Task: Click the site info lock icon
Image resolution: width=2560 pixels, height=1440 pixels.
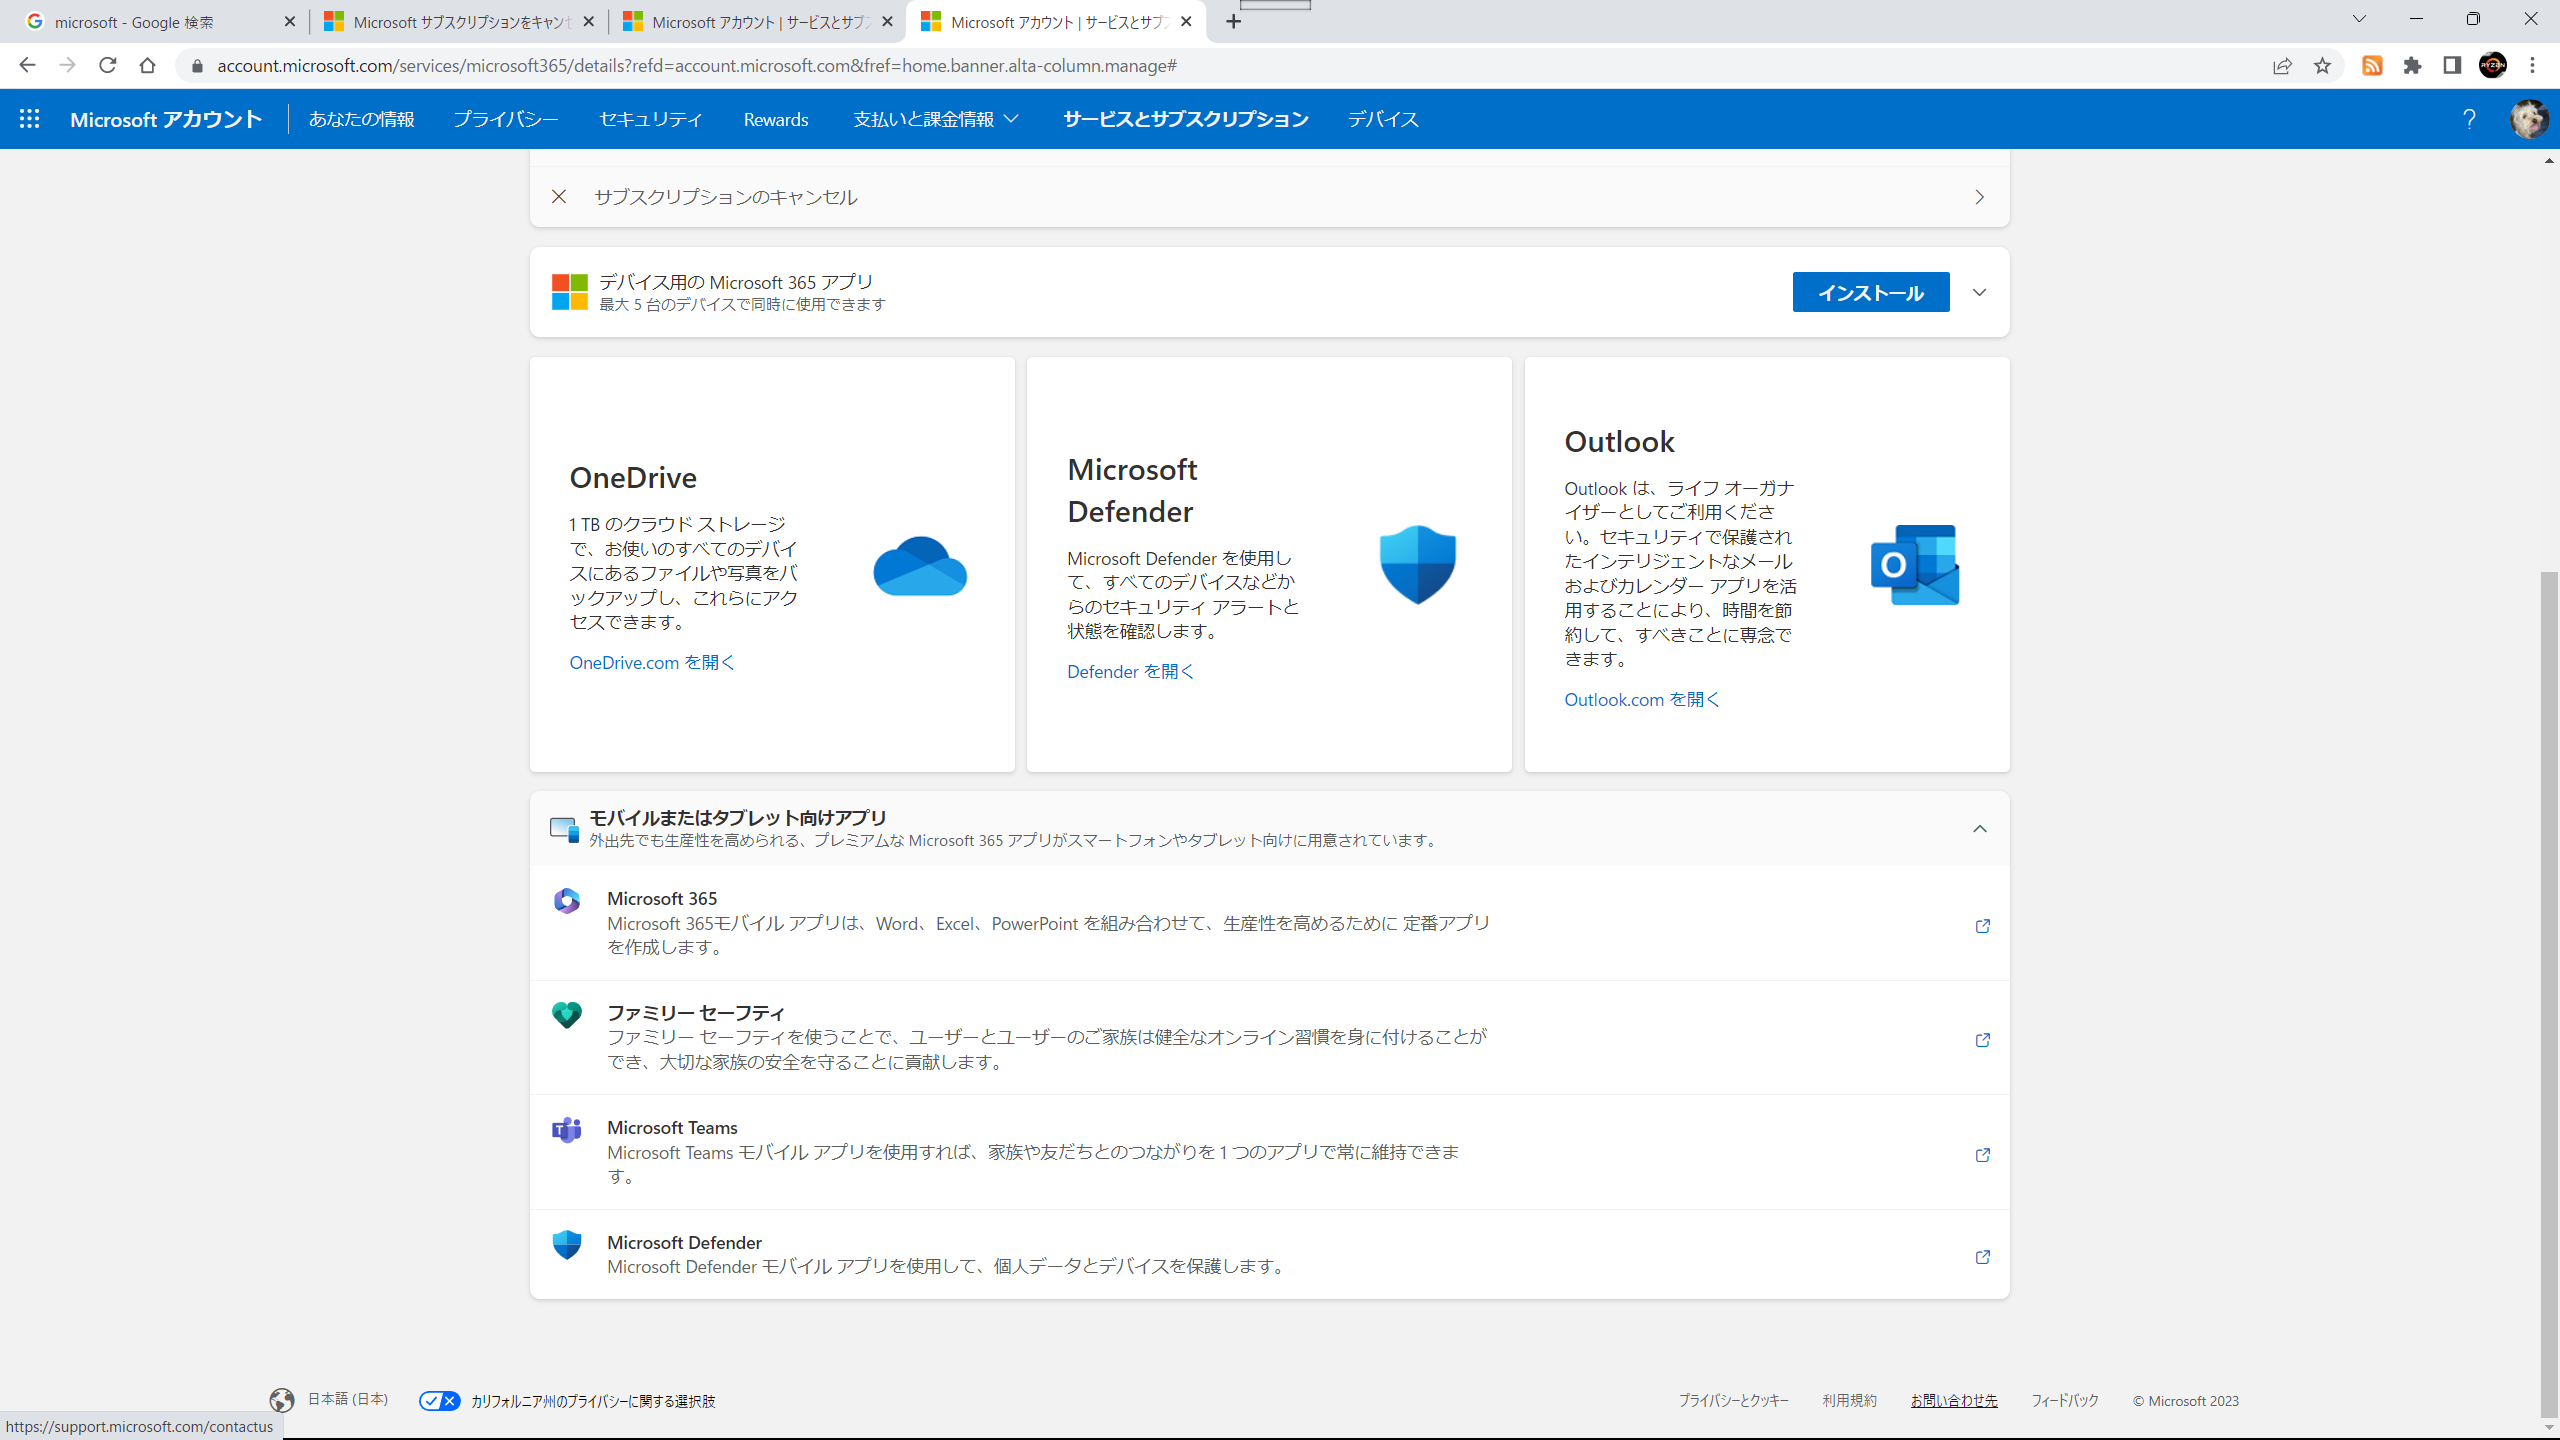Action: (x=197, y=66)
